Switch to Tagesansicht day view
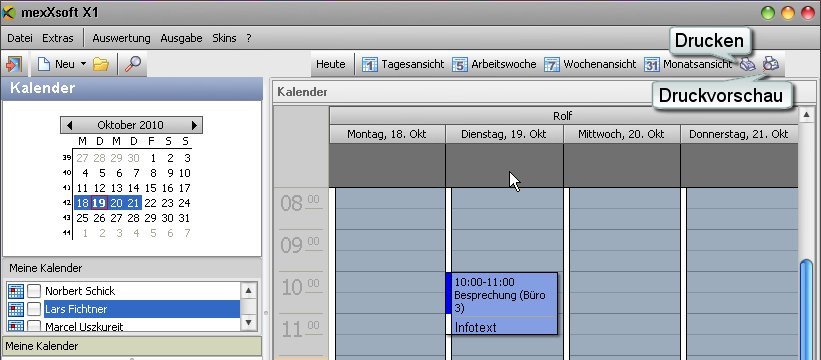The image size is (821, 360). [403, 64]
